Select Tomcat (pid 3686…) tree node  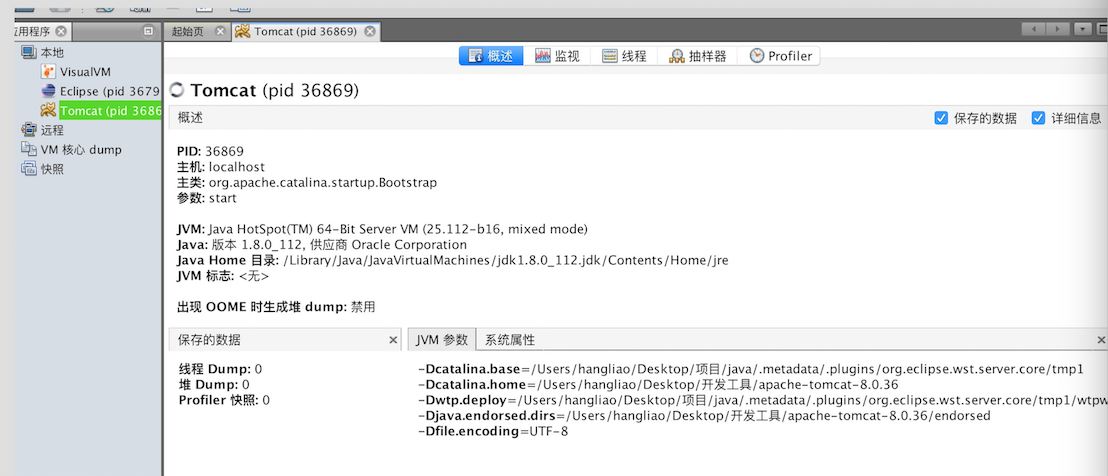point(110,111)
